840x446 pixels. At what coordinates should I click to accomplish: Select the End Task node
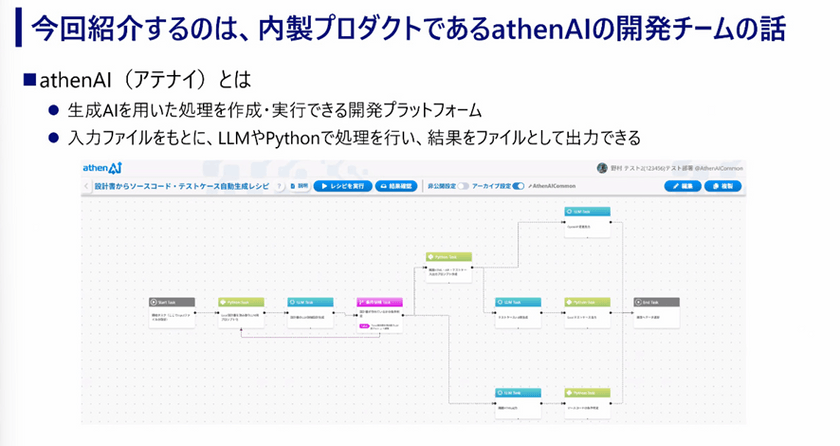(x=657, y=301)
